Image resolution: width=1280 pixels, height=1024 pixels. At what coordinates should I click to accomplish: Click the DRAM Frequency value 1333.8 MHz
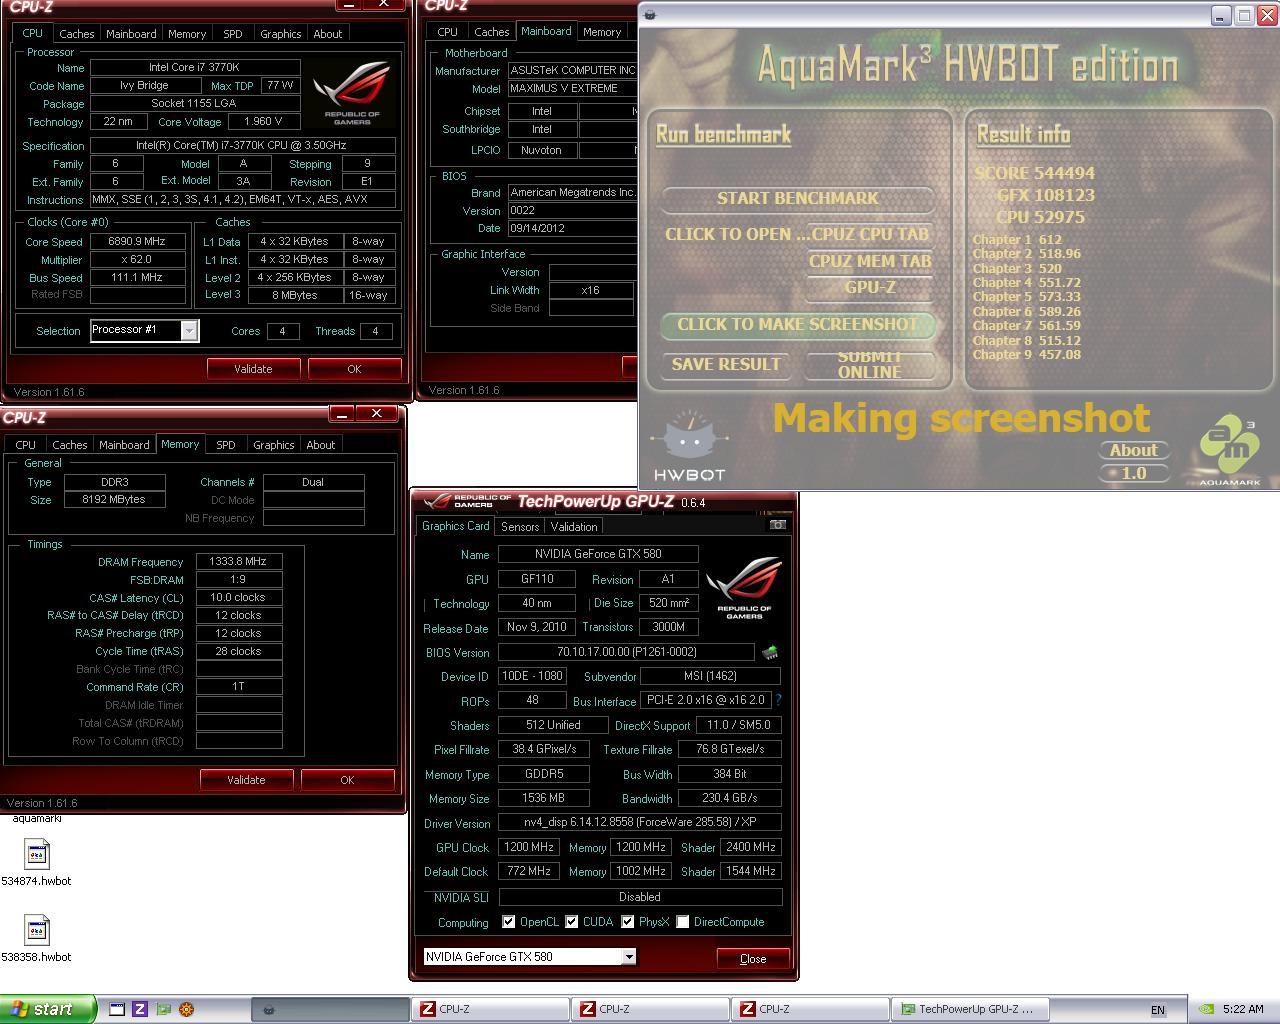tap(239, 561)
